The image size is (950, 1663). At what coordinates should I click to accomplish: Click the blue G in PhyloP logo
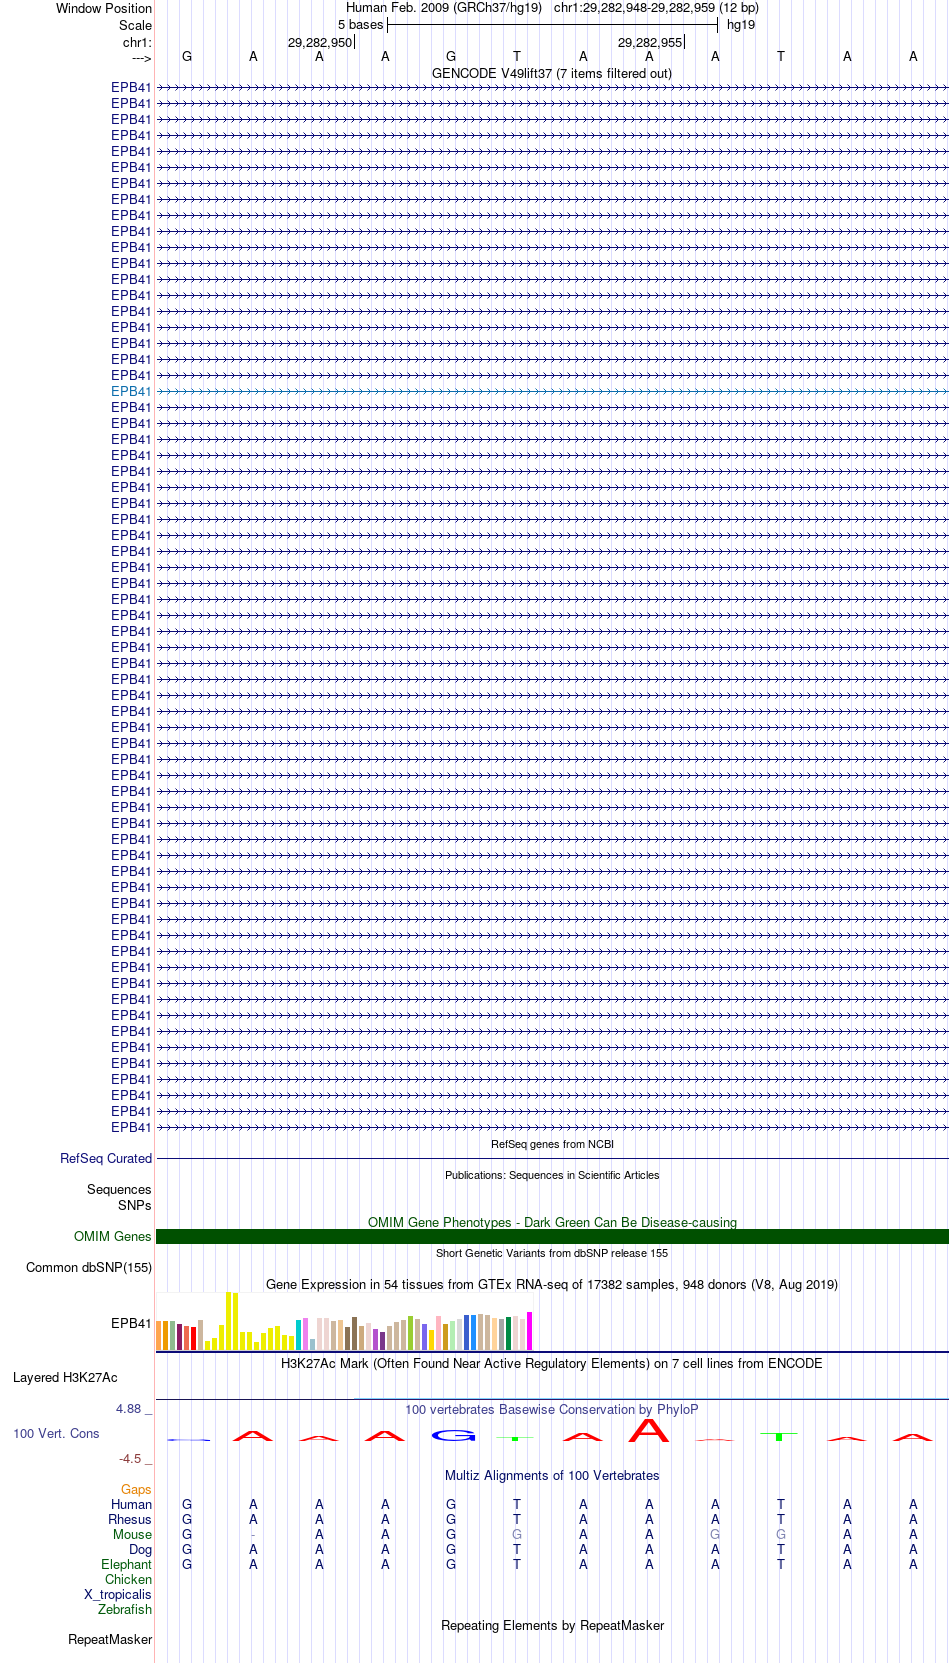(x=453, y=1436)
